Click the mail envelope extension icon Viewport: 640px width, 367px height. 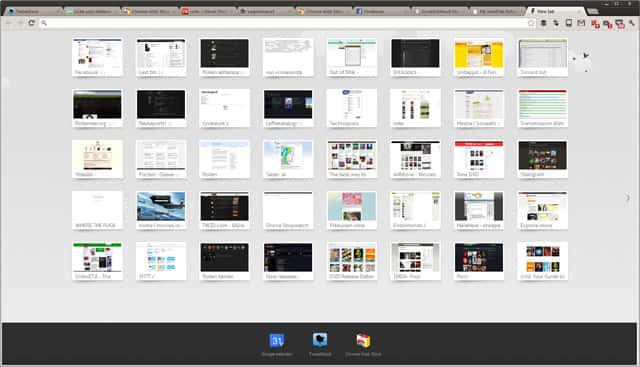point(581,23)
